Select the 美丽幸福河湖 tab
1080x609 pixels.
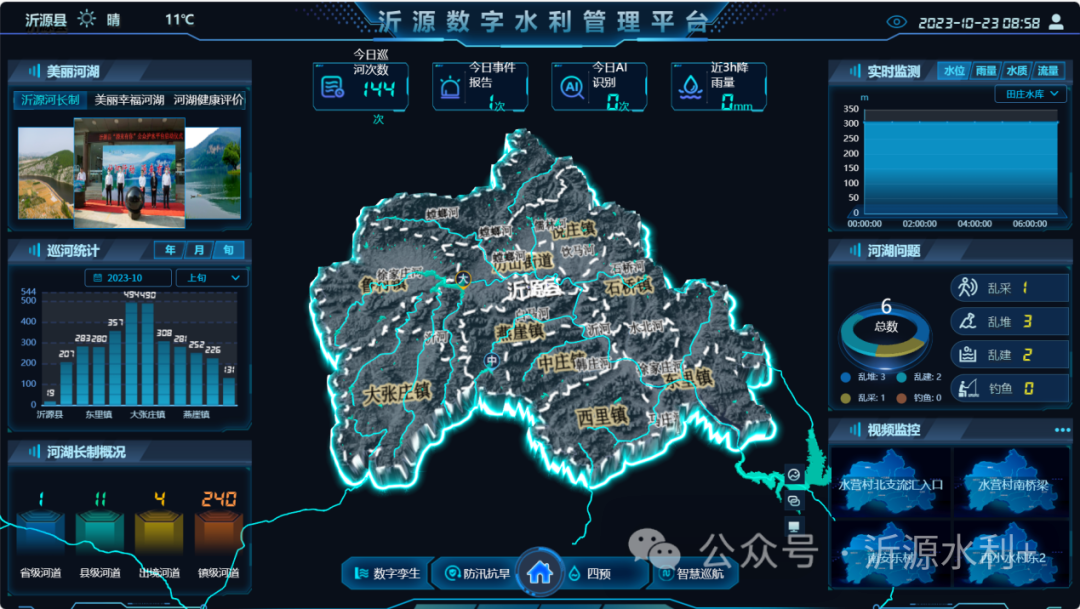pyautogui.click(x=129, y=100)
